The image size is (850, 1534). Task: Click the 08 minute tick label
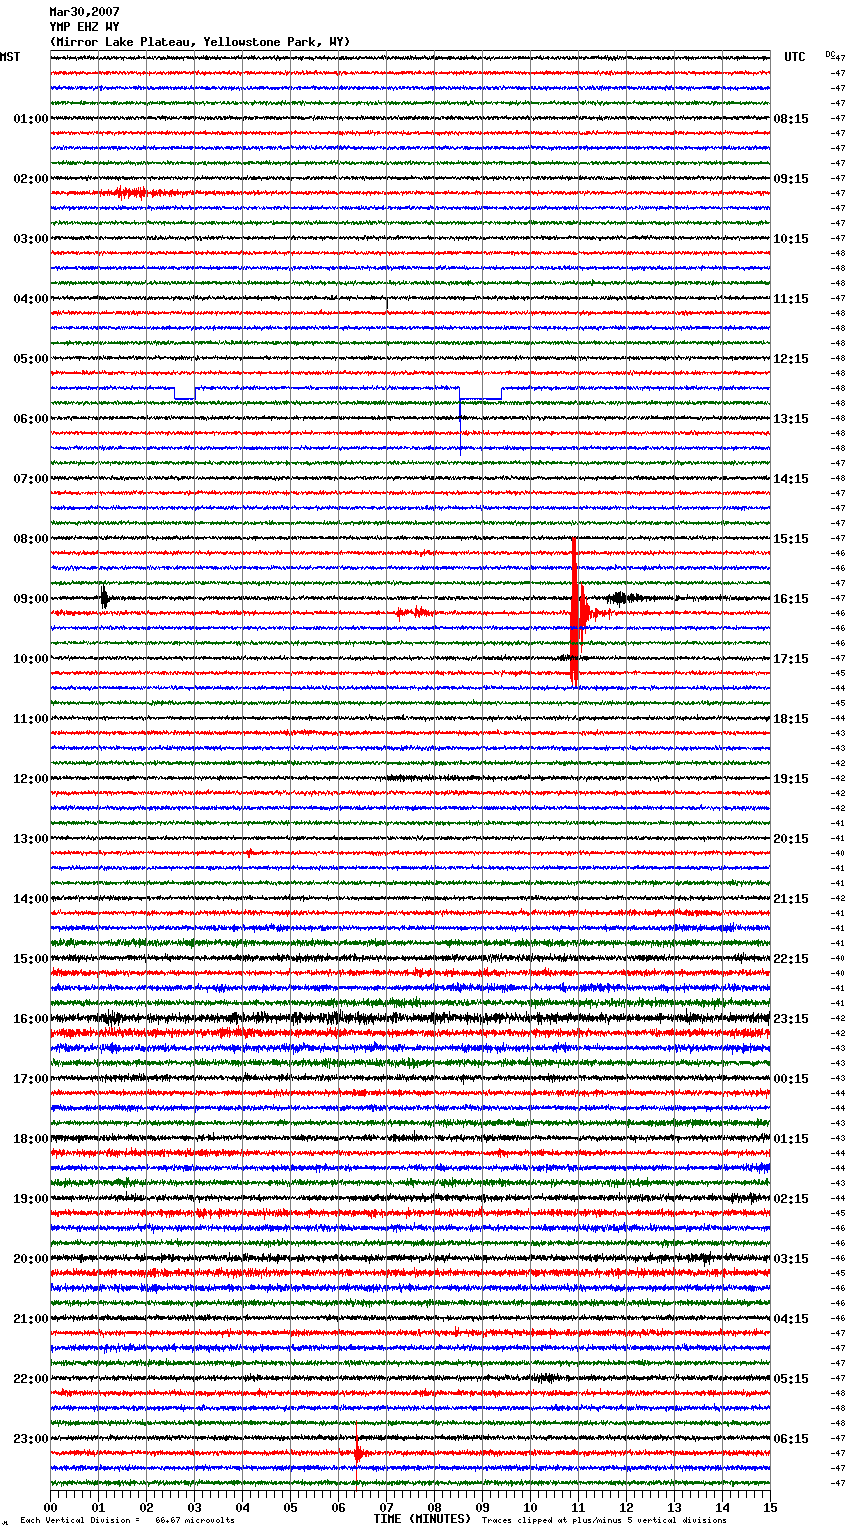[x=434, y=1507]
